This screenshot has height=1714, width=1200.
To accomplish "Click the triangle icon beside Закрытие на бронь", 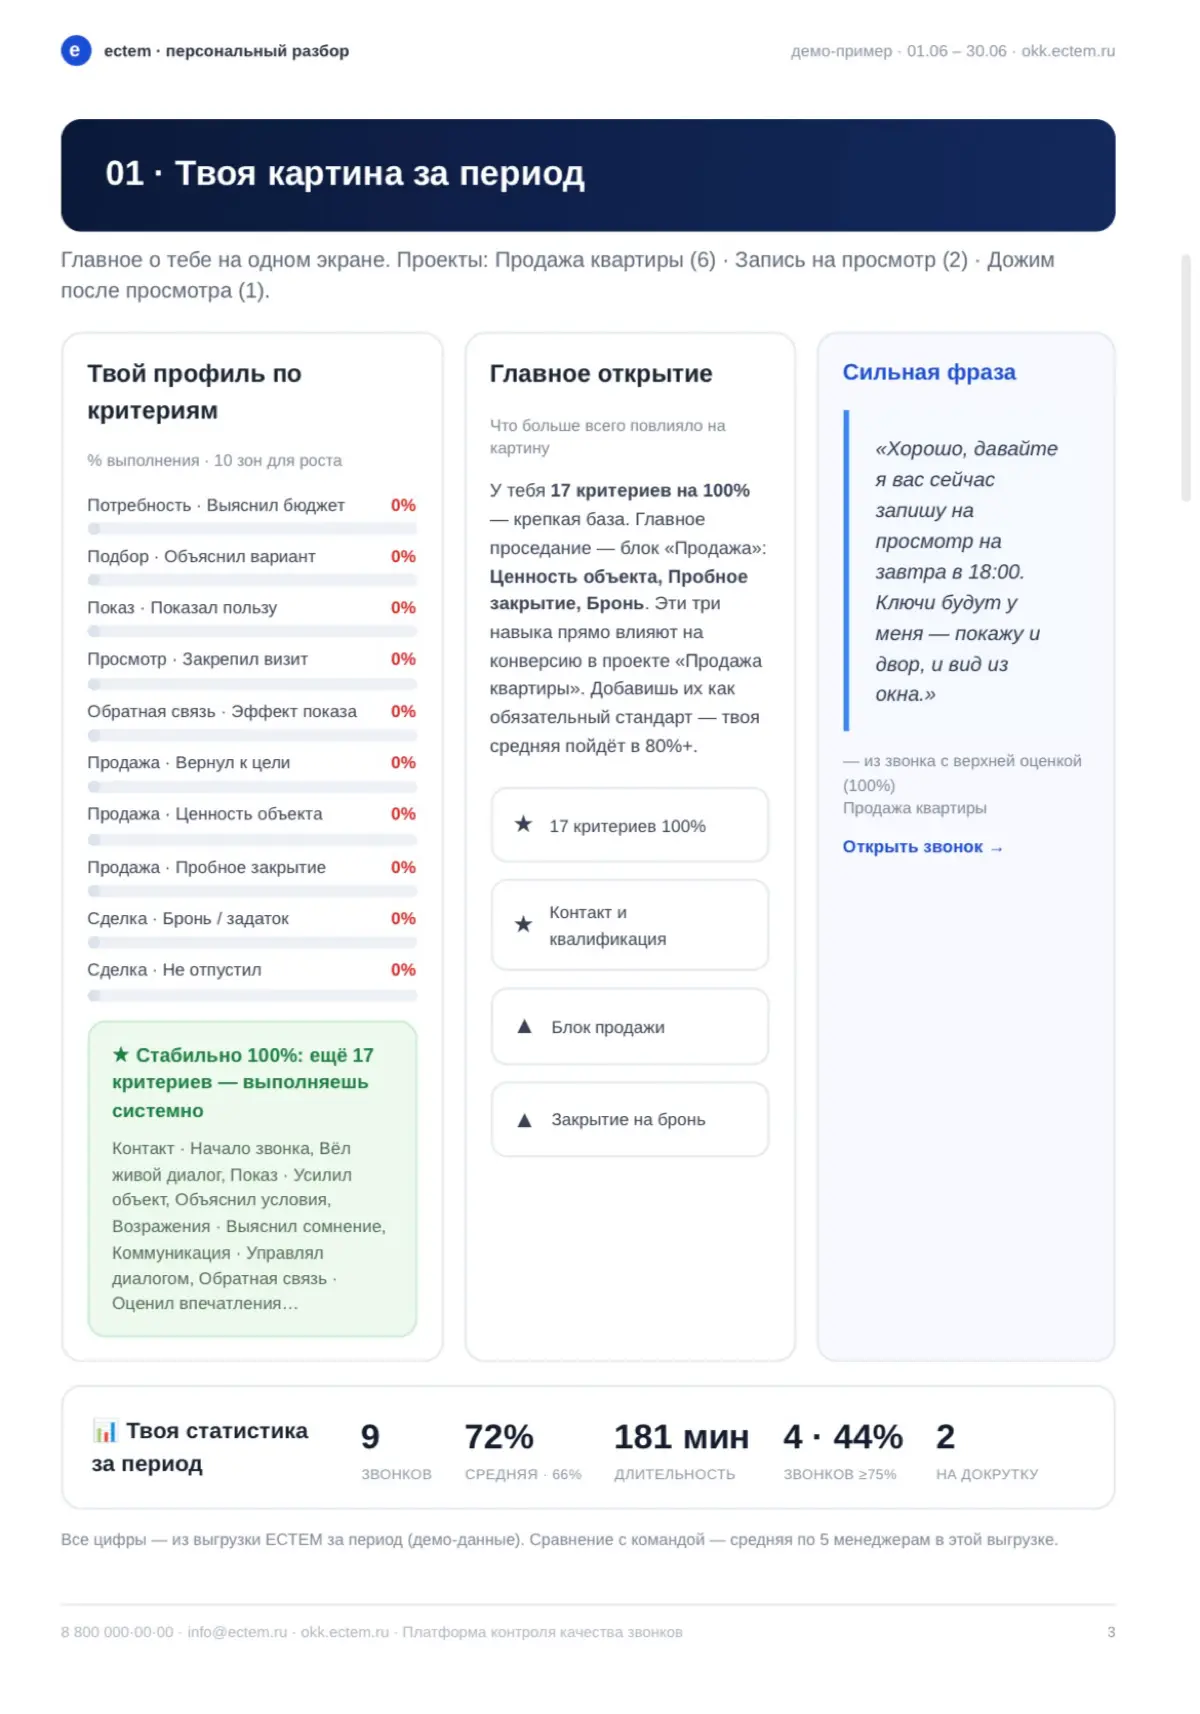I will coord(524,1120).
